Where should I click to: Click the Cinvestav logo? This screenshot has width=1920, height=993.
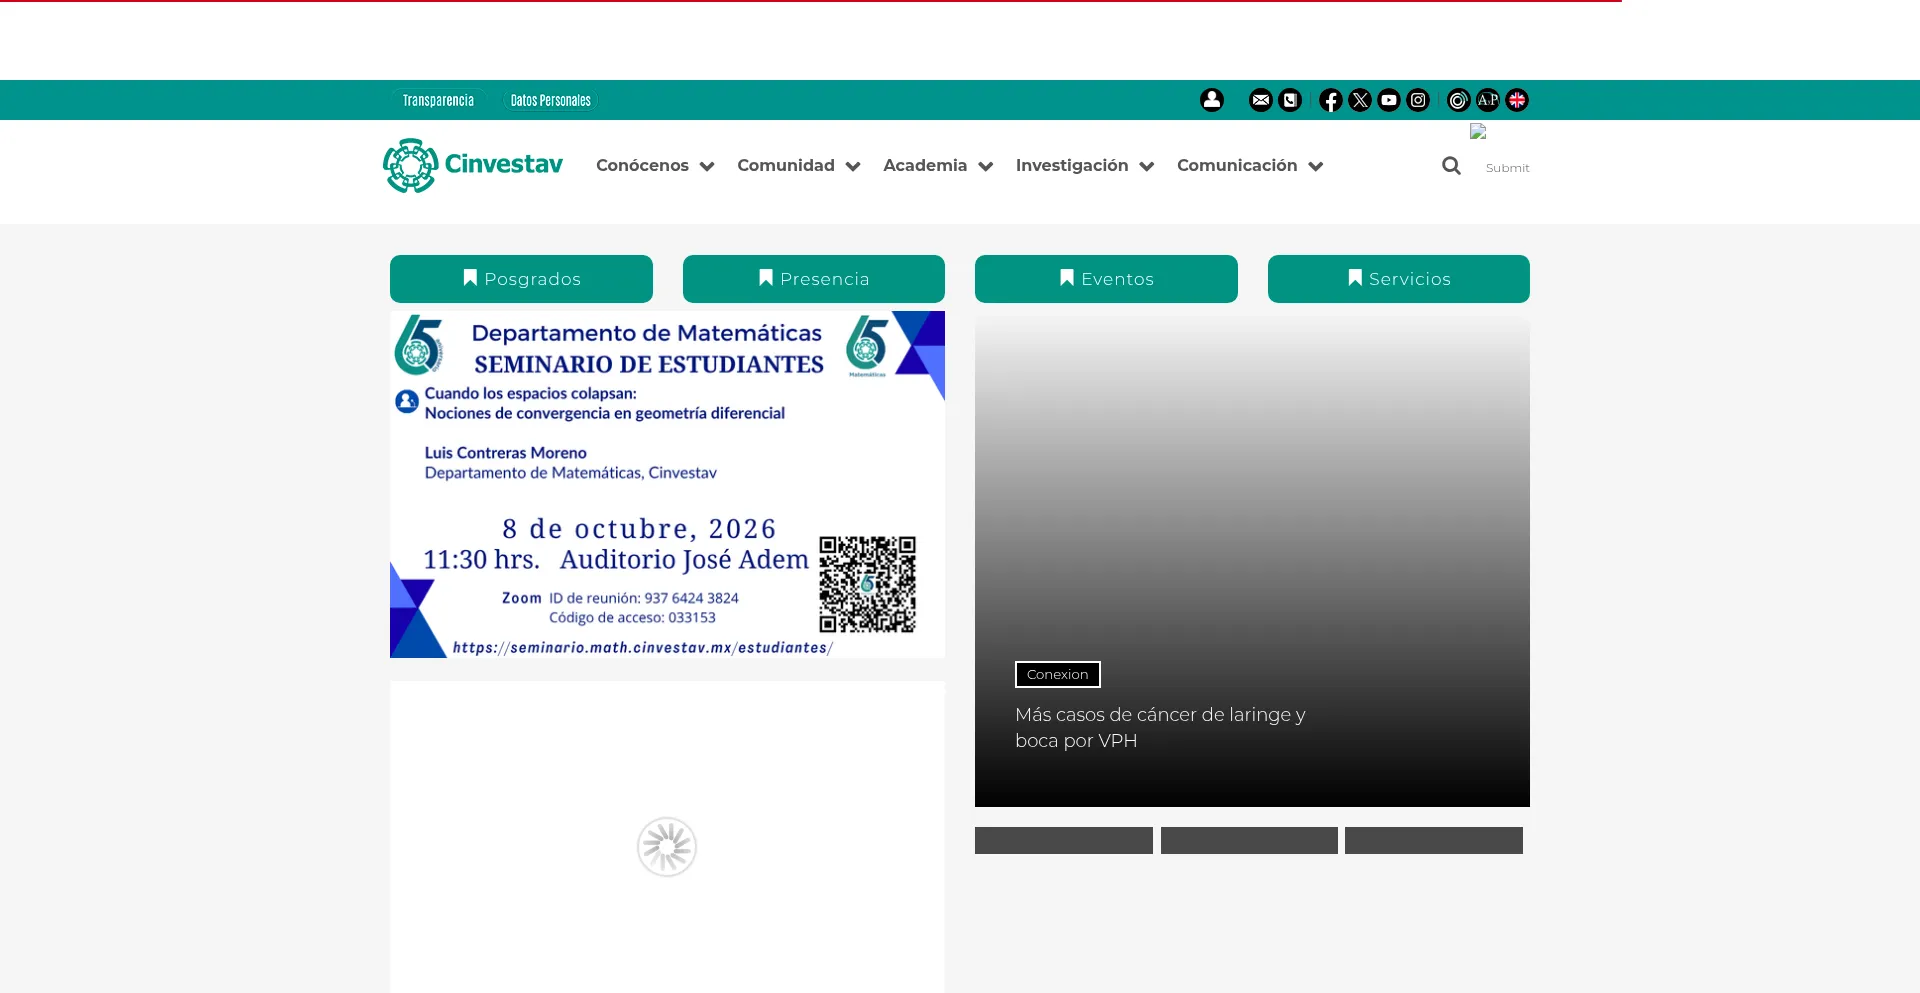pos(473,165)
